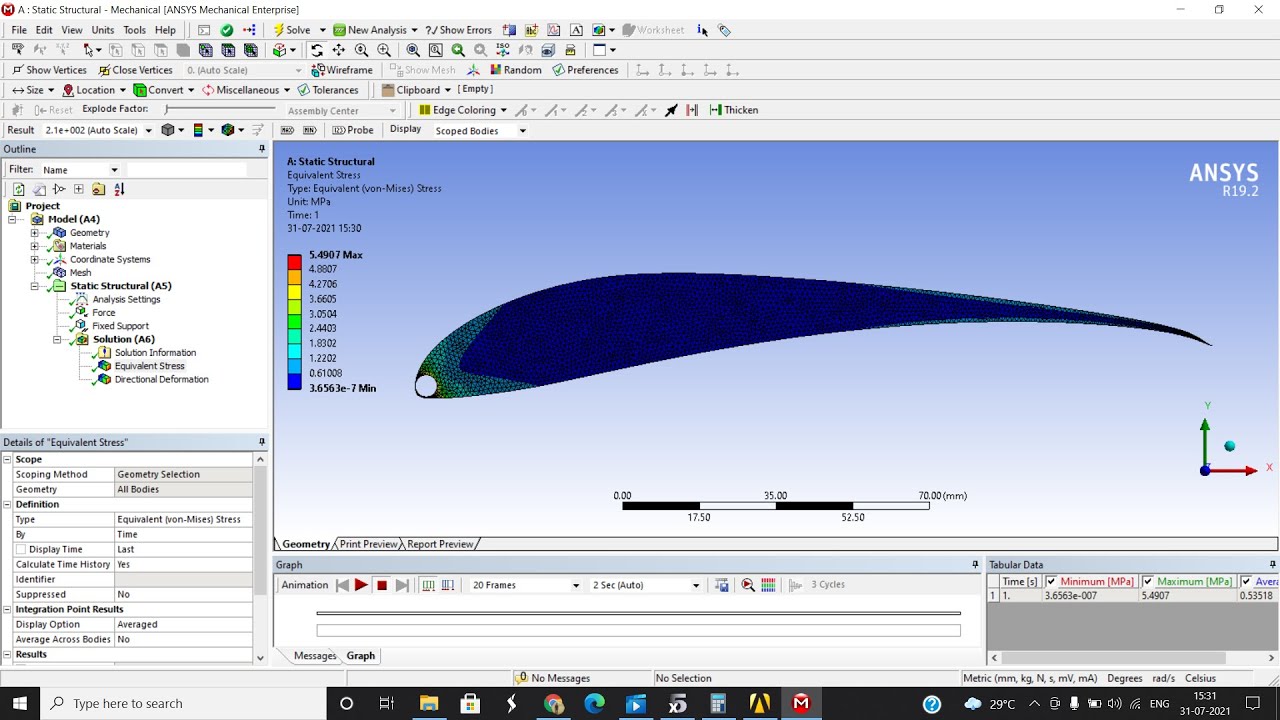Click the Expand All icon in Outline toolbar
The image size is (1280, 720).
[x=78, y=189]
